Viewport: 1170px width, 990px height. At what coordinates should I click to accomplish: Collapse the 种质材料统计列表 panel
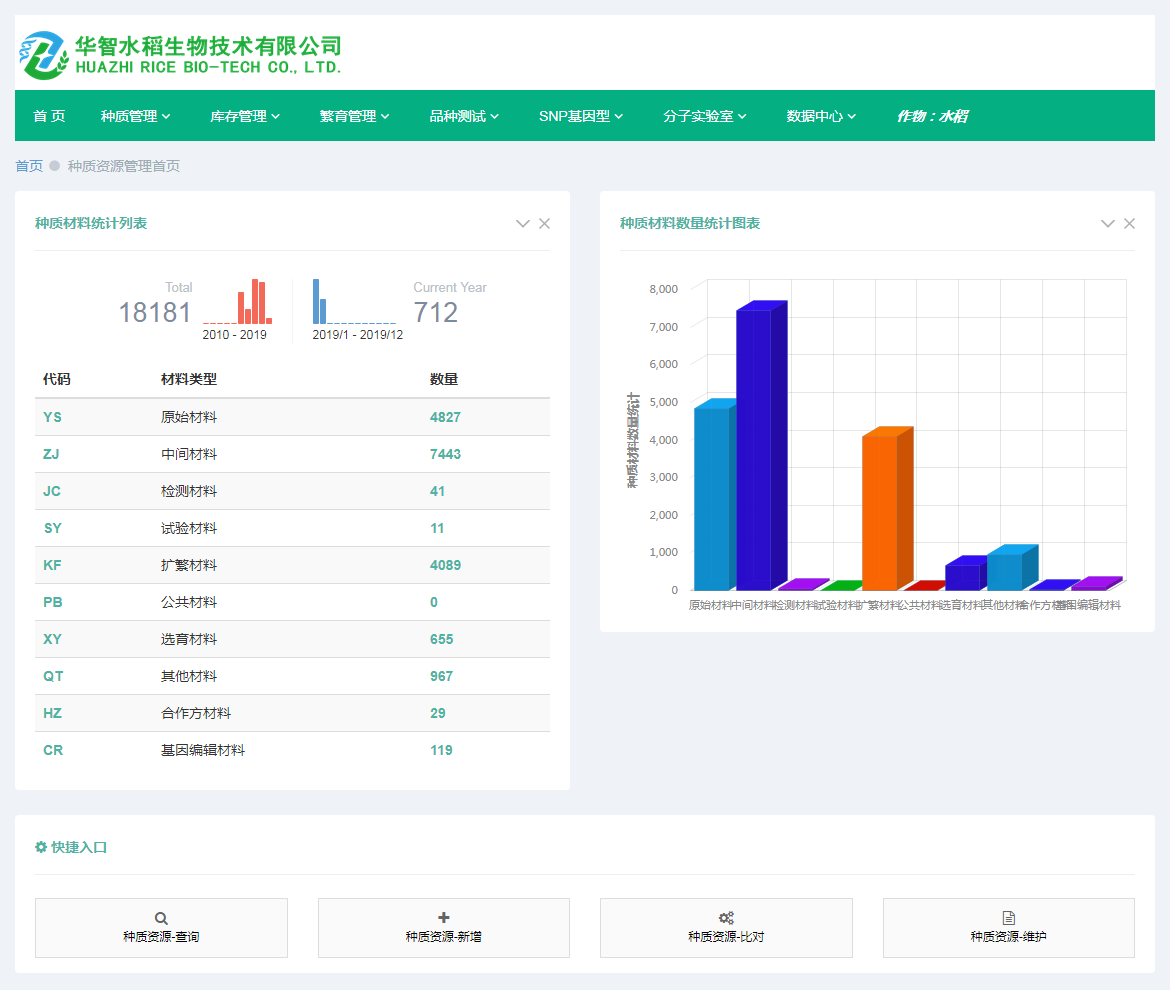click(522, 224)
